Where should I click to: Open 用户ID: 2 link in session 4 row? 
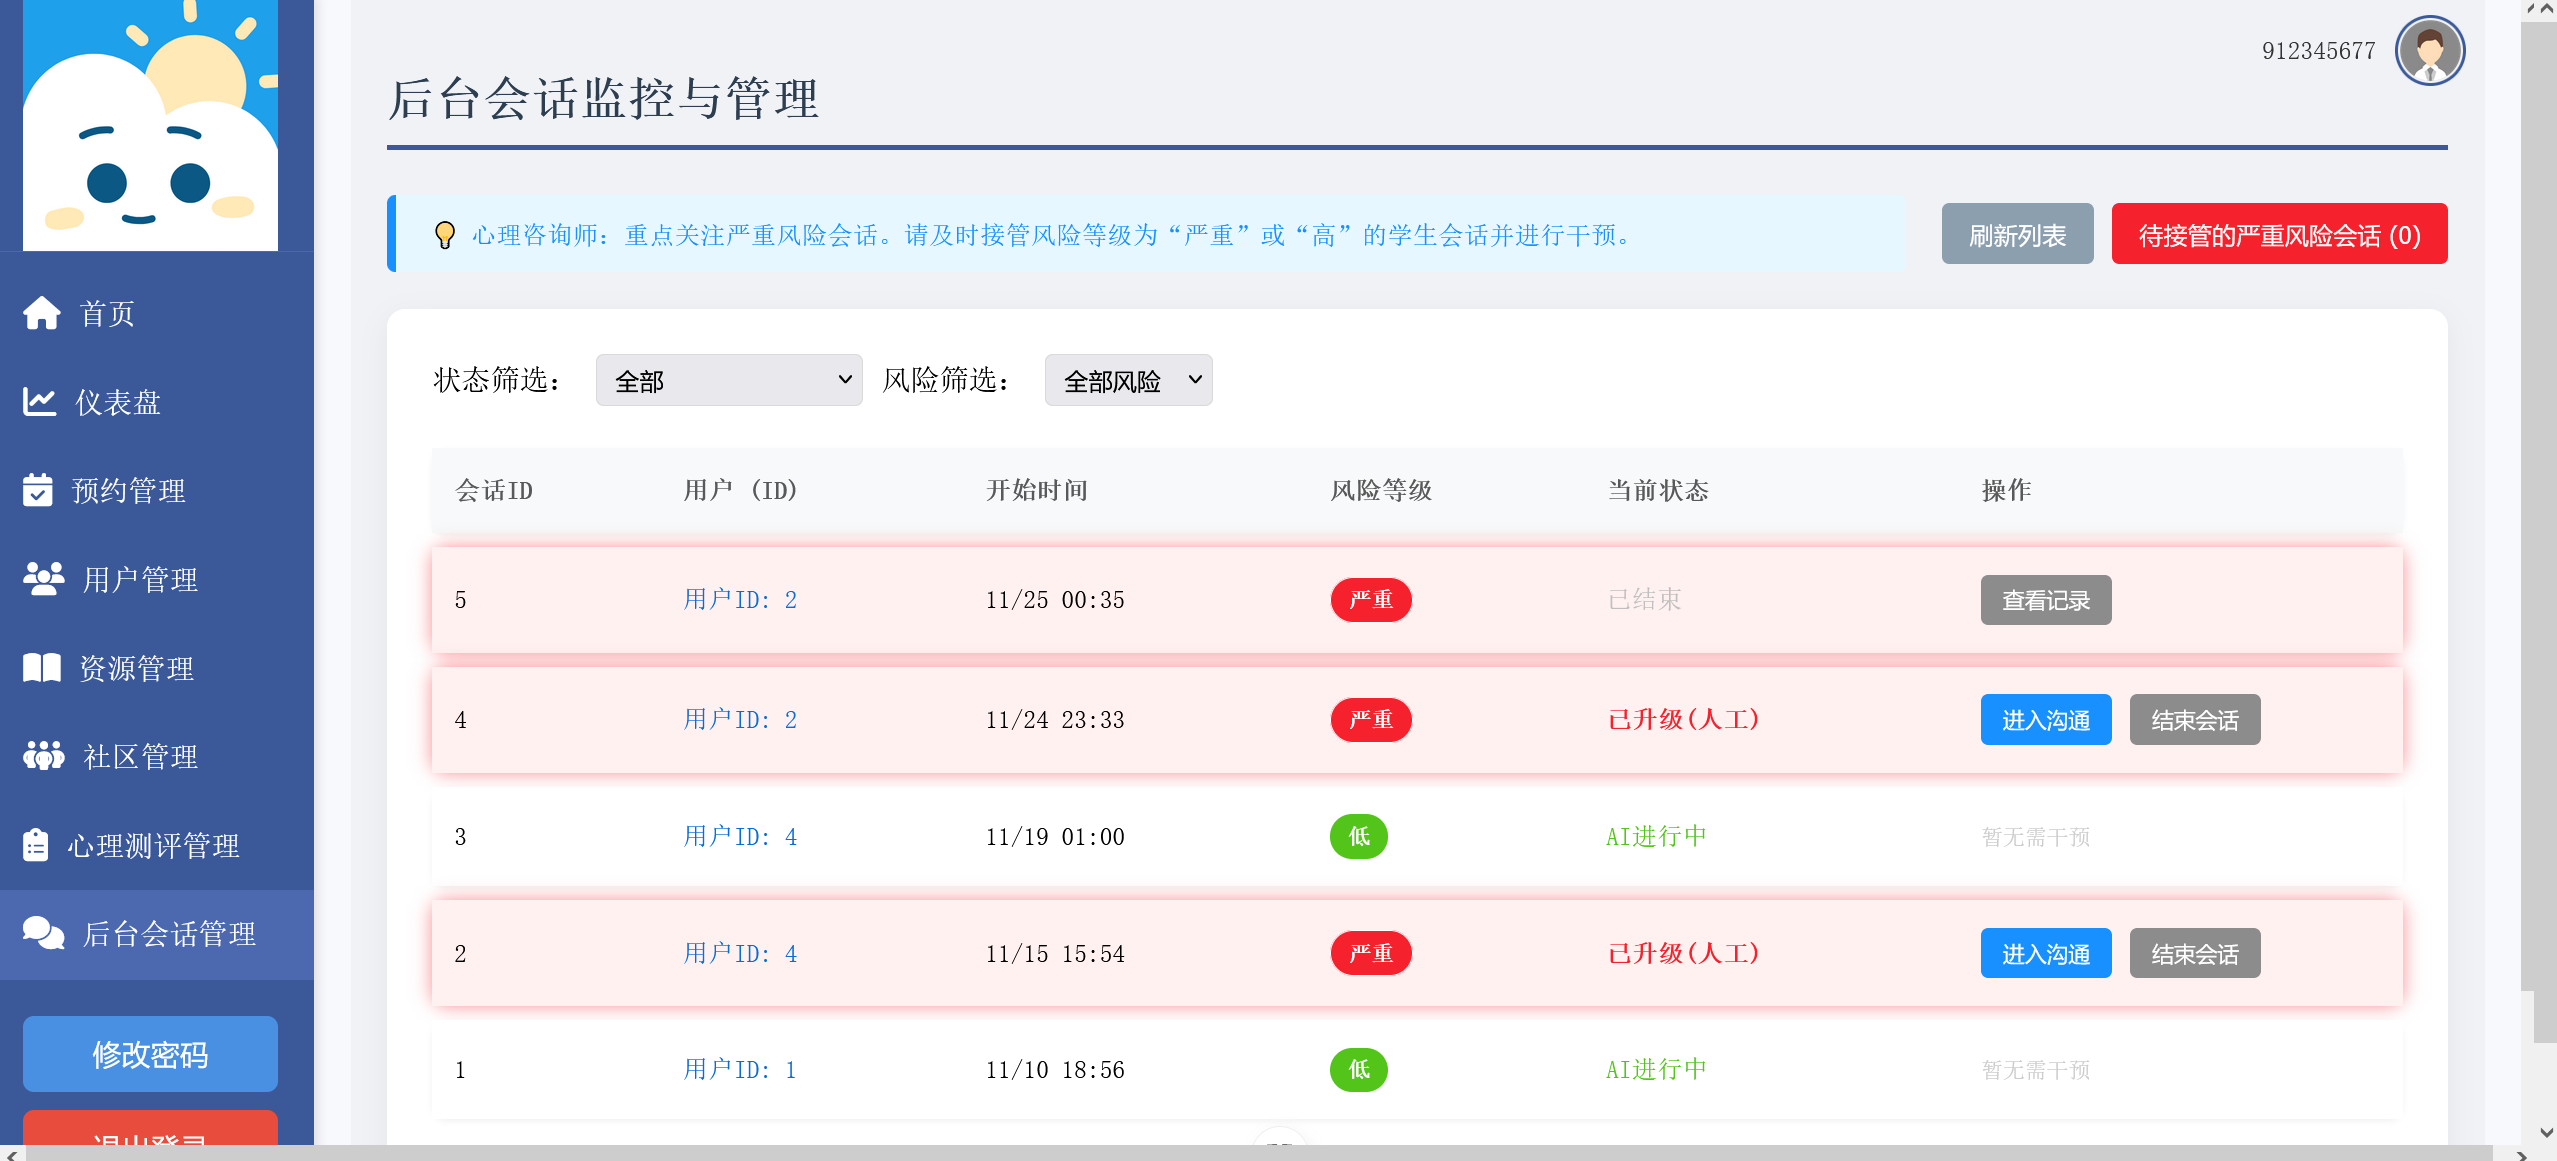coord(740,720)
